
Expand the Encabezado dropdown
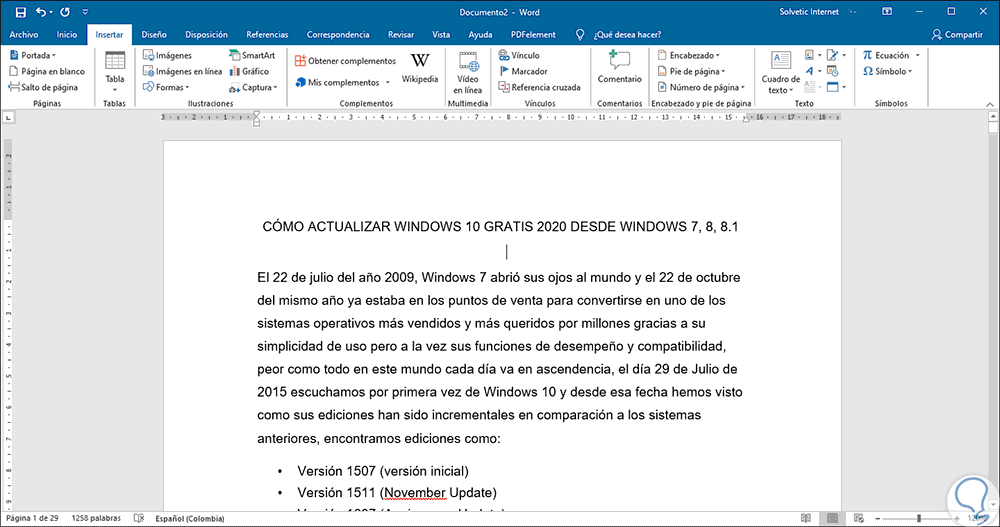click(x=689, y=56)
